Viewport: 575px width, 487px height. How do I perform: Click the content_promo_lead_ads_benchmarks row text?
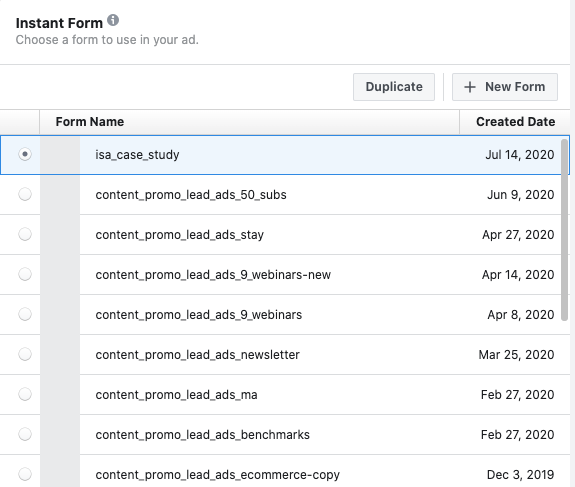click(x=202, y=435)
